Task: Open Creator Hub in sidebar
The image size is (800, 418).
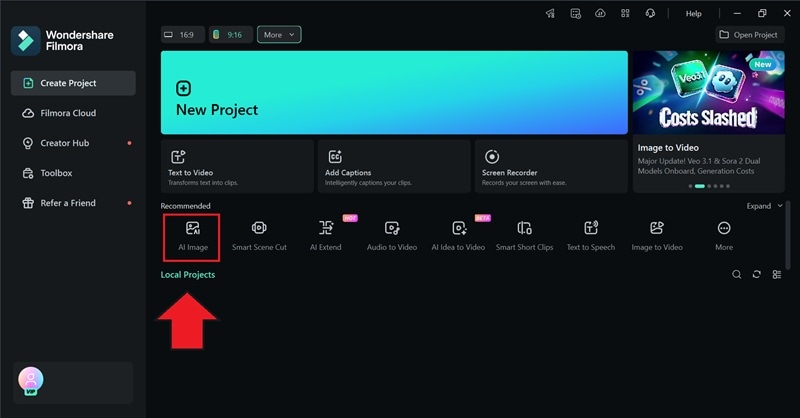Action: pos(73,143)
